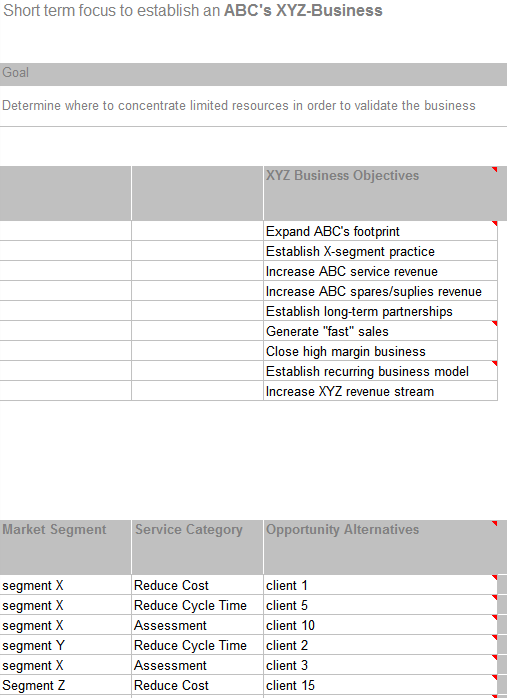The width and height of the screenshot is (507, 698).
Task: Select the 'segment Y' cell
Action: click(x=65, y=645)
